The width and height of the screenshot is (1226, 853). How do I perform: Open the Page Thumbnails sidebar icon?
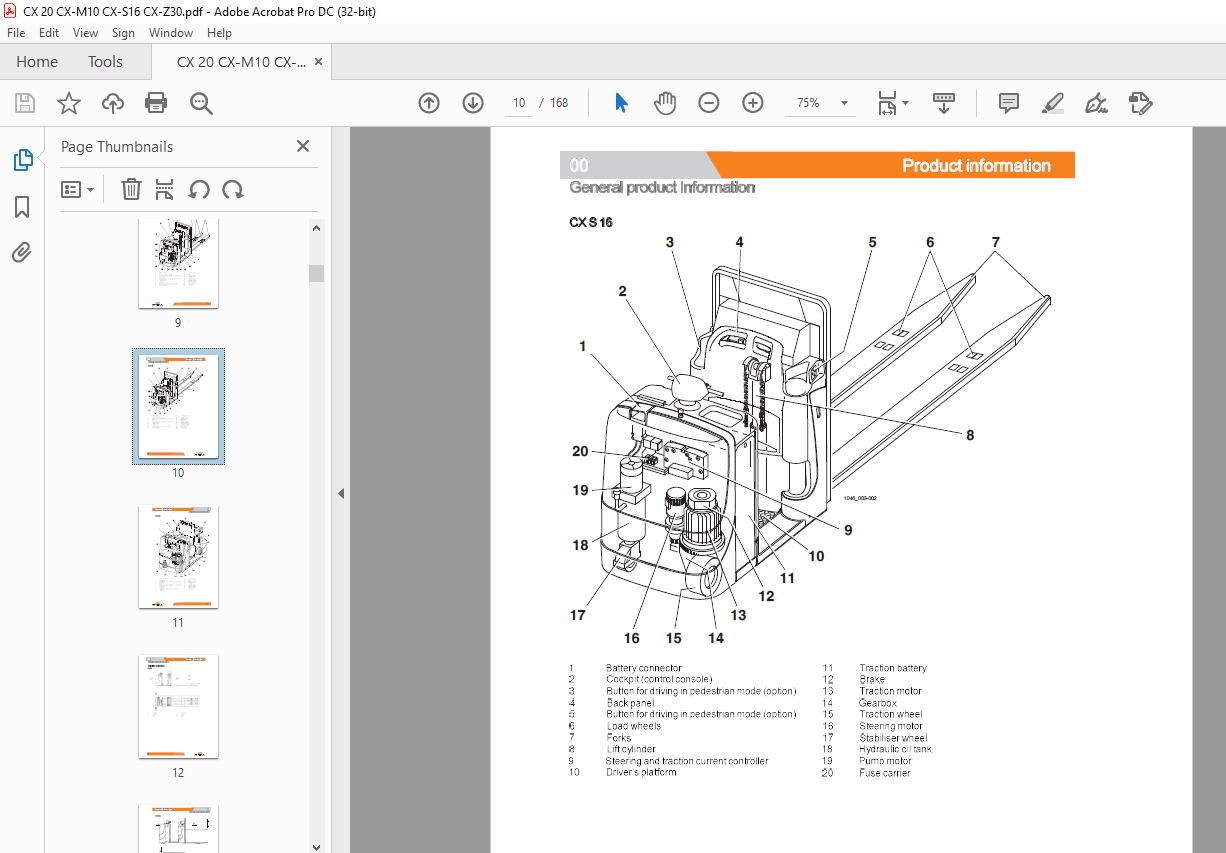22,160
